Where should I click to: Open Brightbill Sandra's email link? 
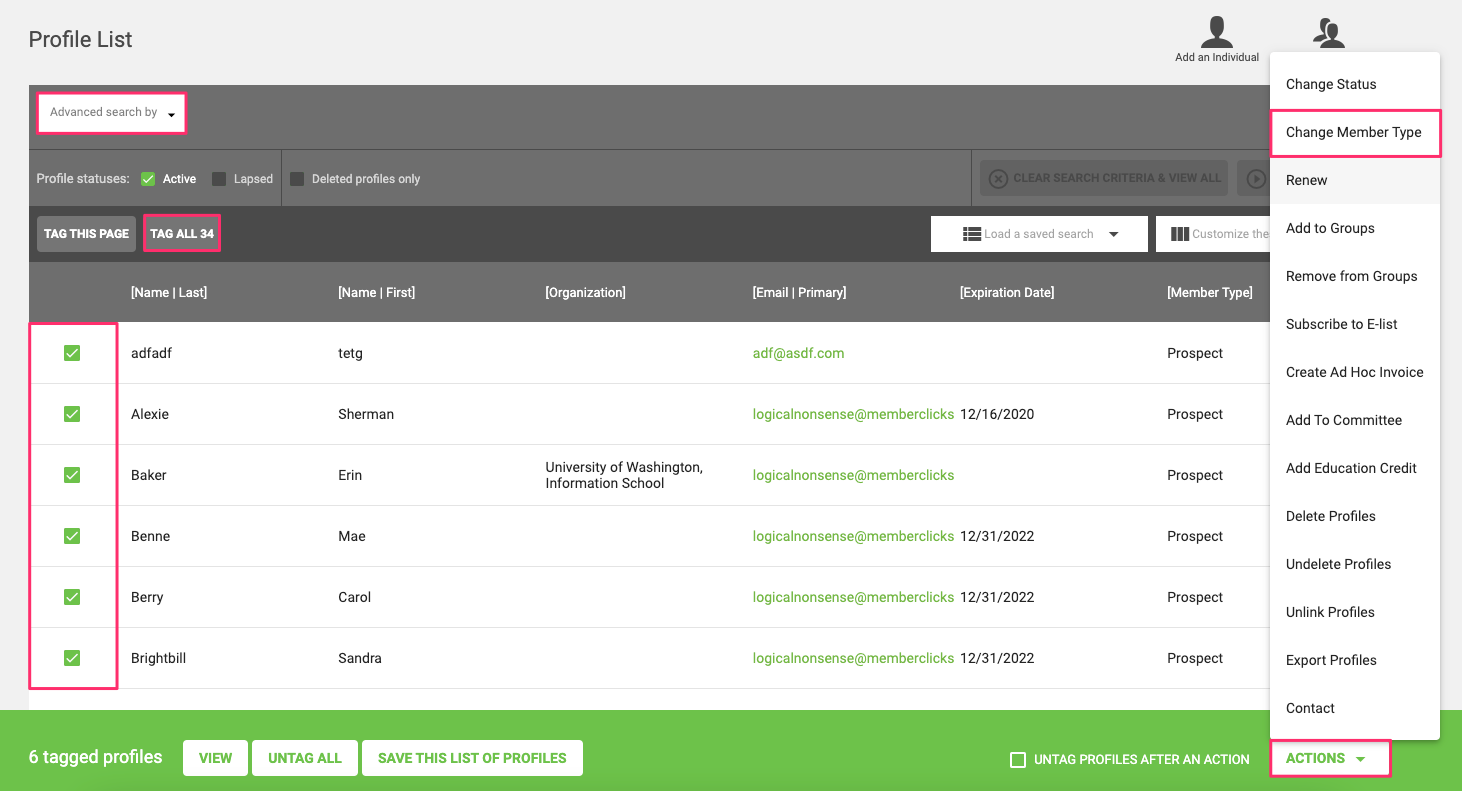pyautogui.click(x=853, y=658)
